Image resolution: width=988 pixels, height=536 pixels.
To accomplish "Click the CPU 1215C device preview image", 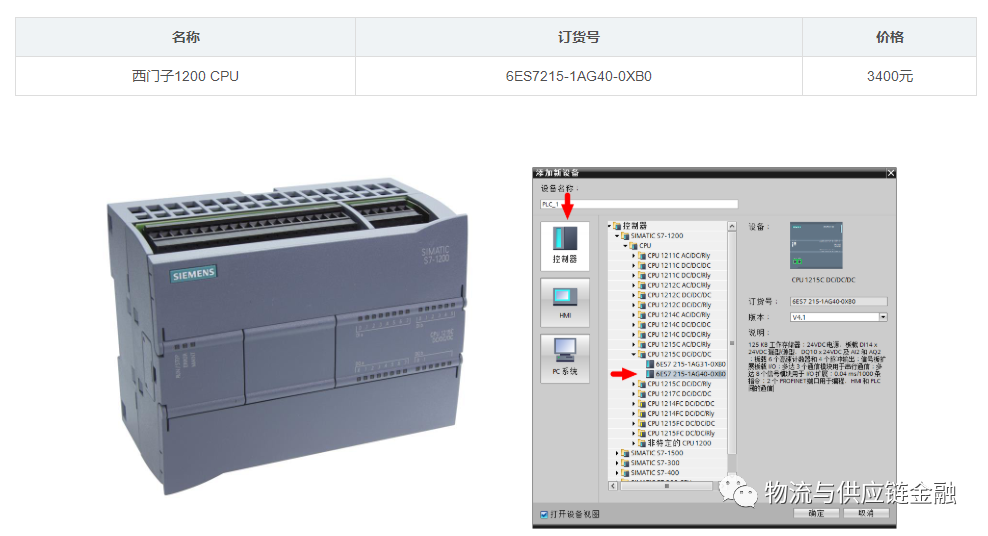I will [816, 246].
